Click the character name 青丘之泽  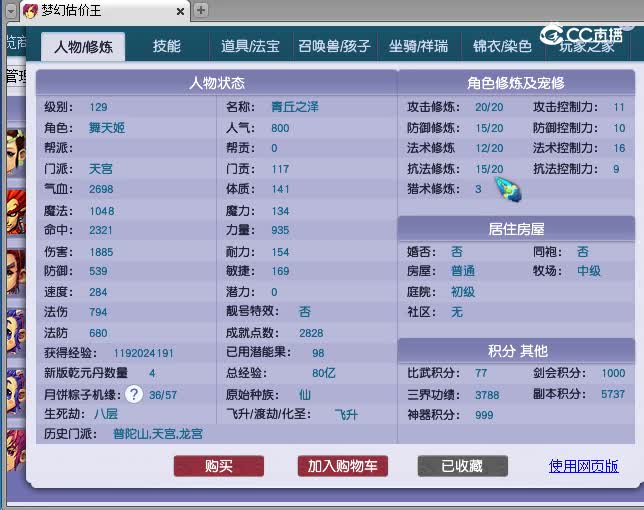(295, 107)
